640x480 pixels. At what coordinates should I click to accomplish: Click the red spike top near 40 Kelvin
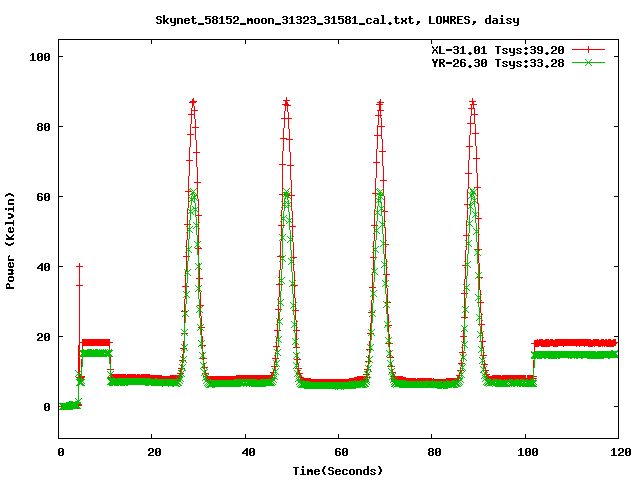tap(80, 266)
